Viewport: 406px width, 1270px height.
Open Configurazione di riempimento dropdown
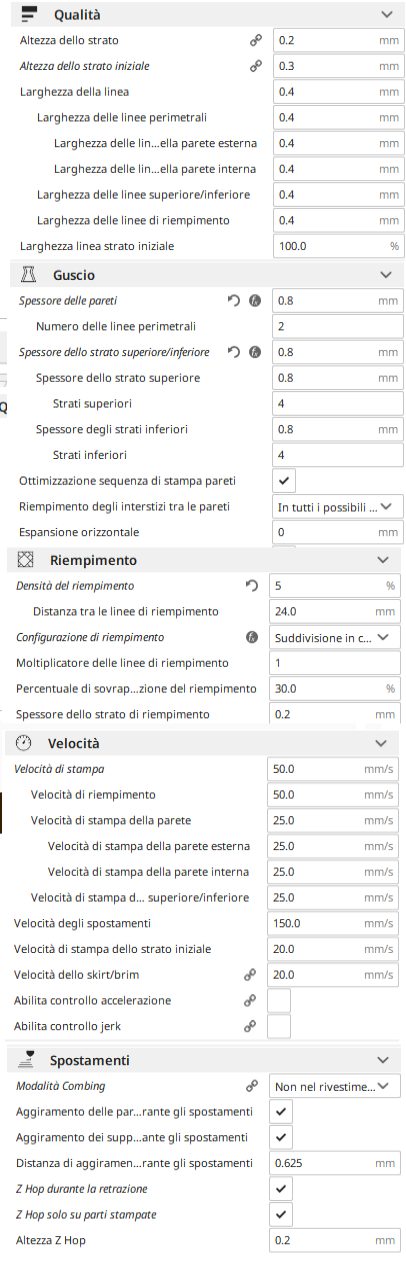(336, 637)
